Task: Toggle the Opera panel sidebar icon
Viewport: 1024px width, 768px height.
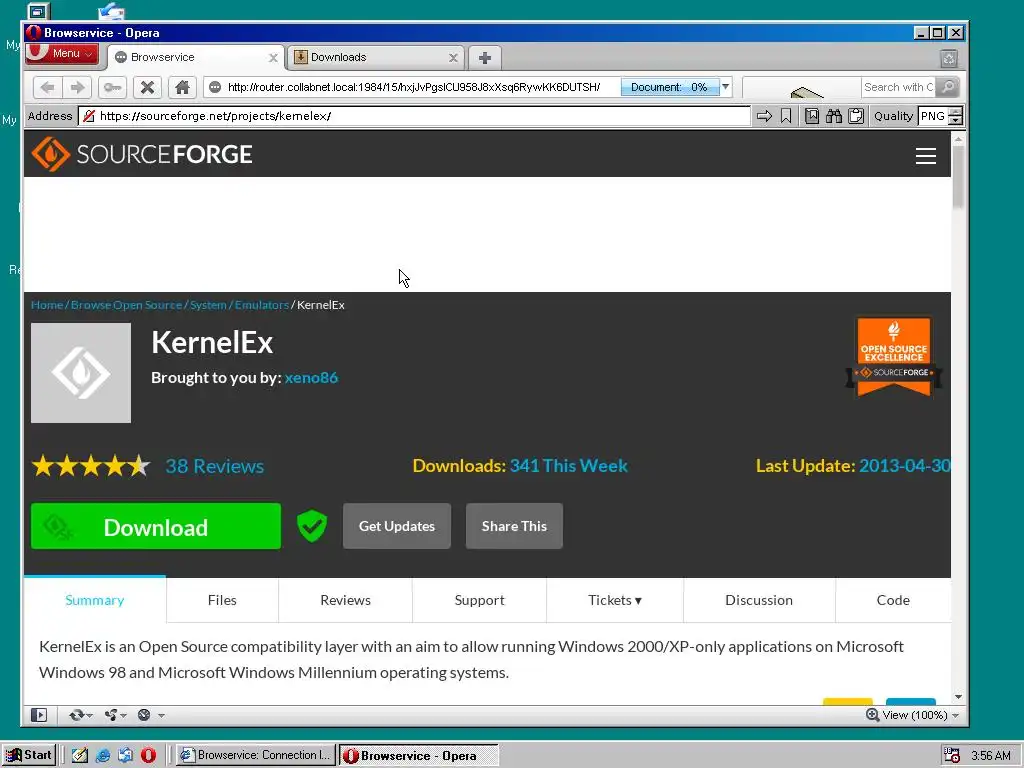Action: click(39, 715)
